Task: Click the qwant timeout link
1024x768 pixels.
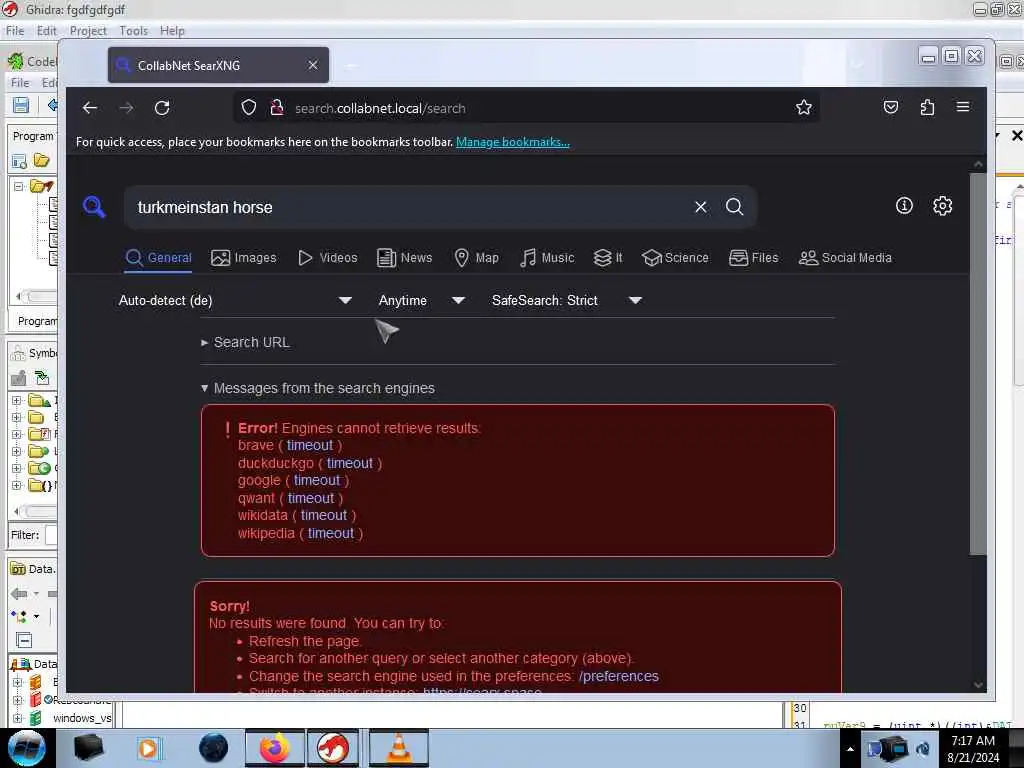Action: (x=311, y=498)
